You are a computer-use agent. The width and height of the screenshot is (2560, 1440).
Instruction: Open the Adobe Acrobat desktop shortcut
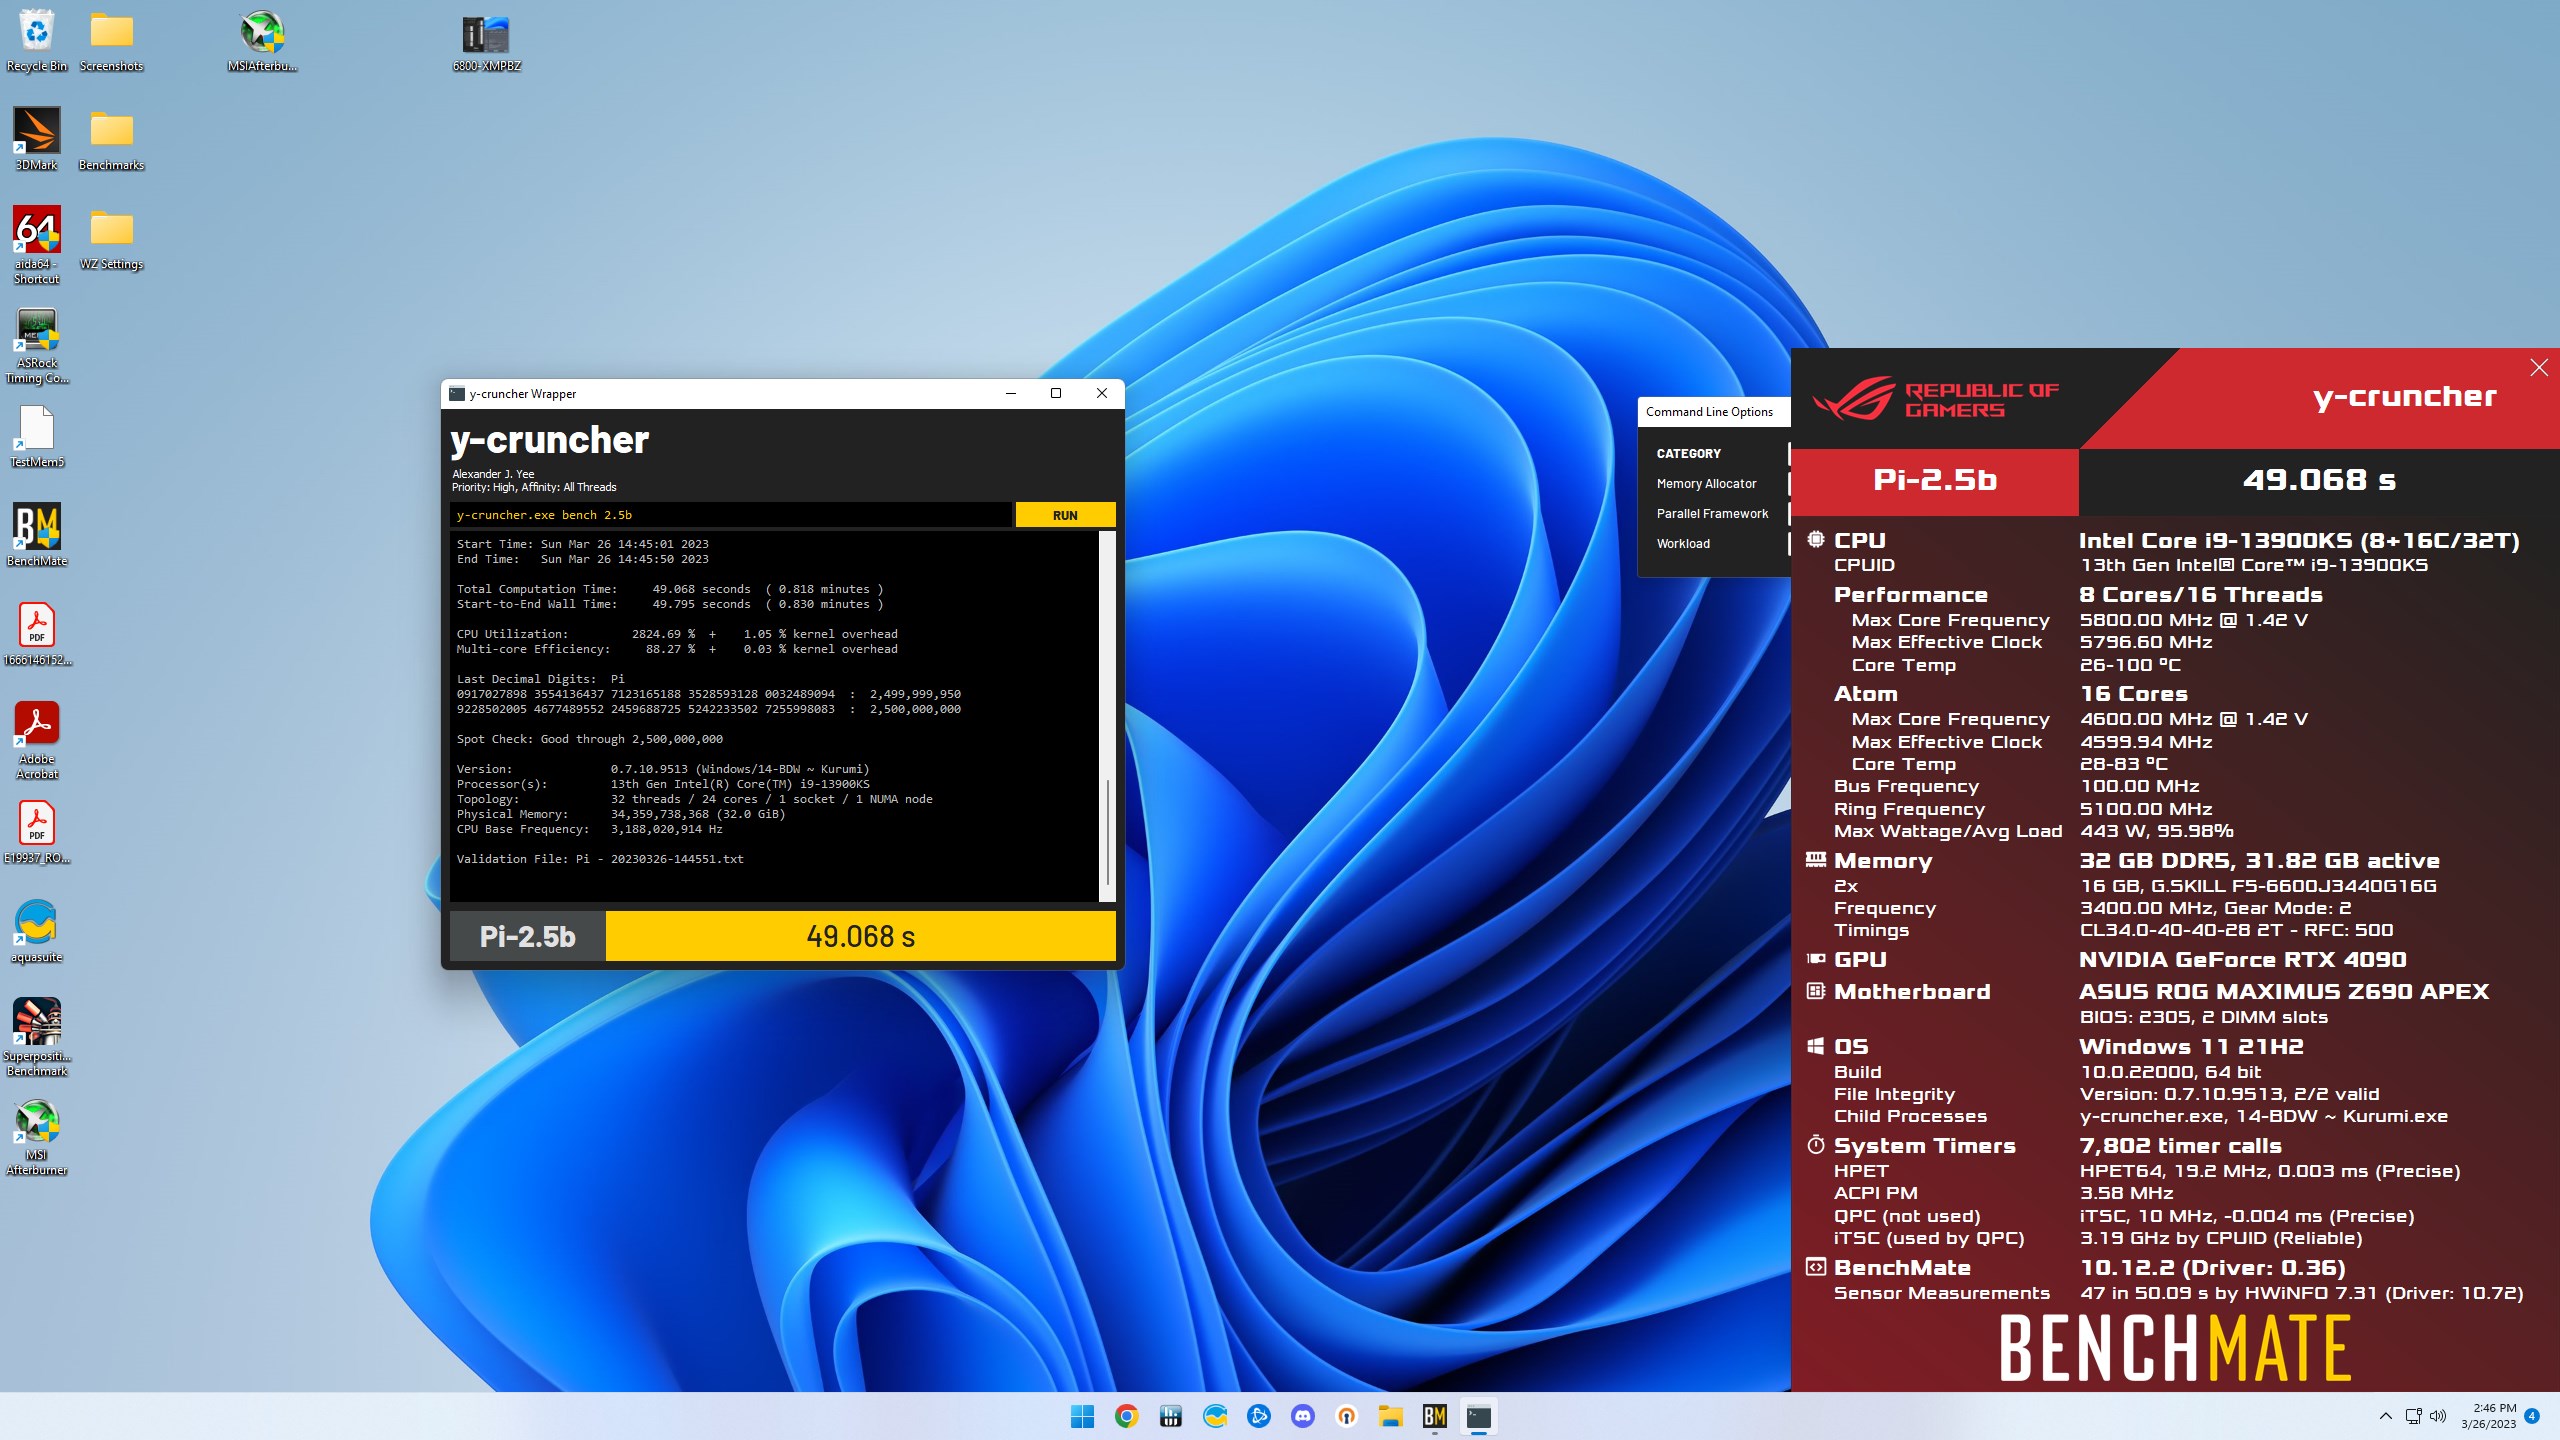(37, 740)
